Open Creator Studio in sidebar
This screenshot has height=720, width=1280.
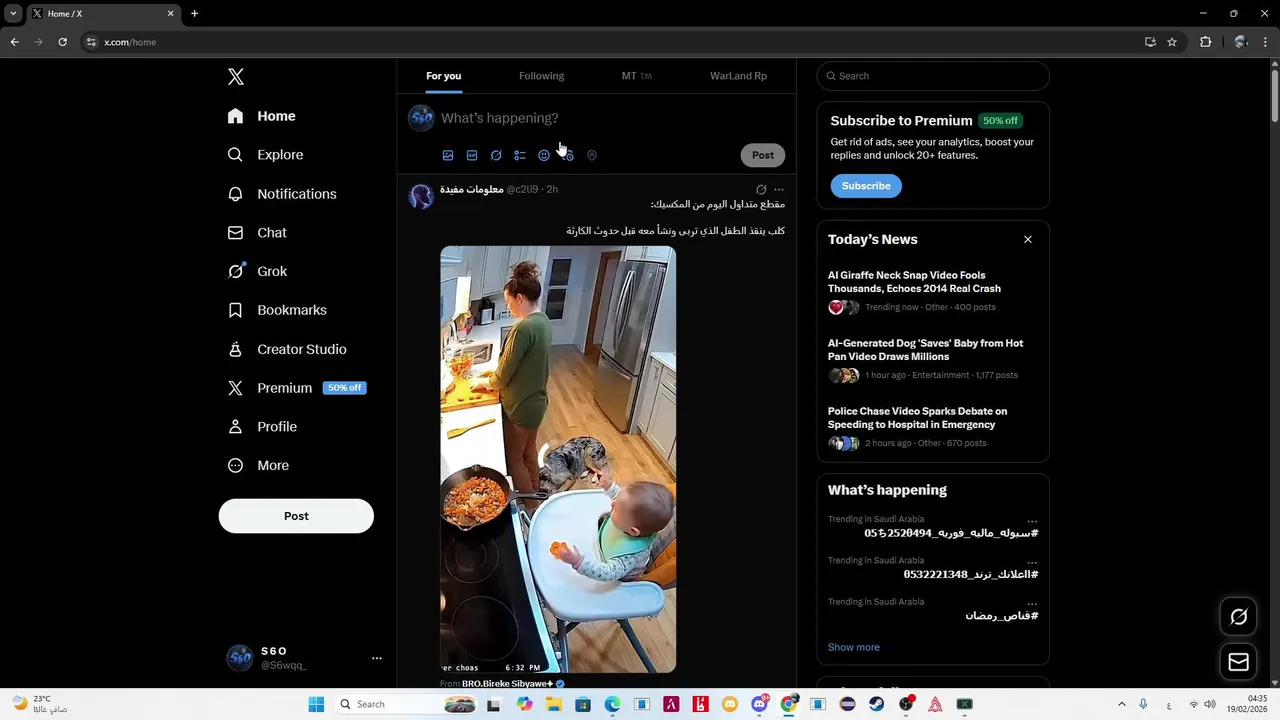click(287, 349)
